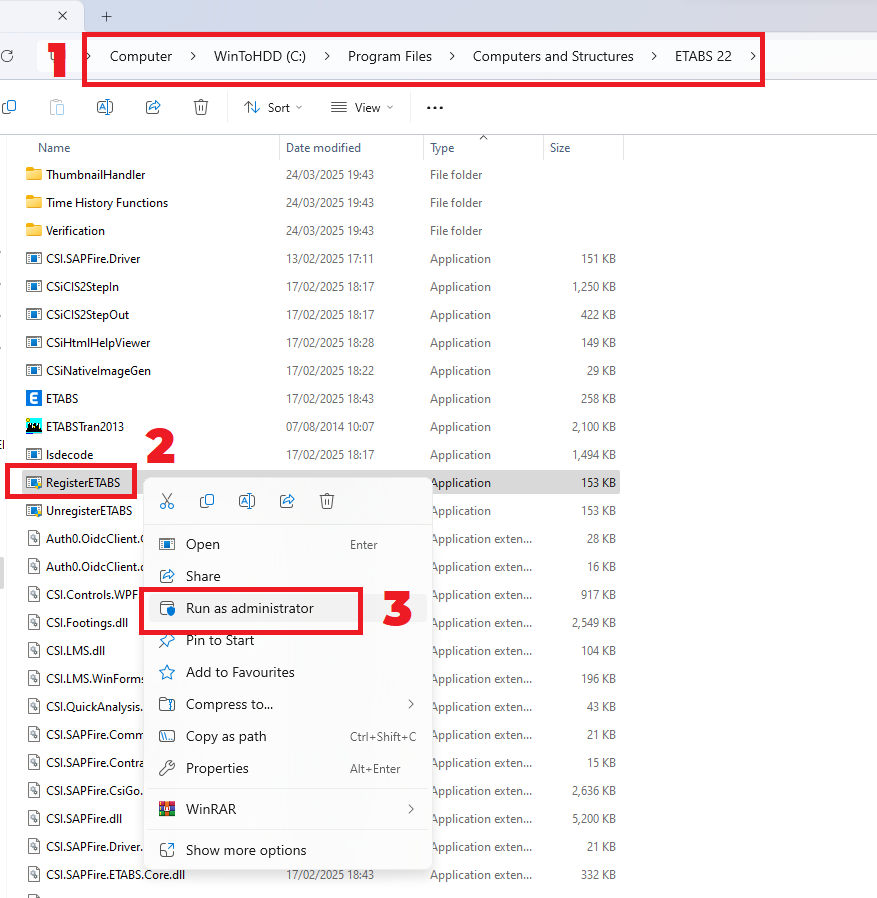Go to Computers and Structures in breadcrumb
The width and height of the screenshot is (877, 898).
point(553,56)
